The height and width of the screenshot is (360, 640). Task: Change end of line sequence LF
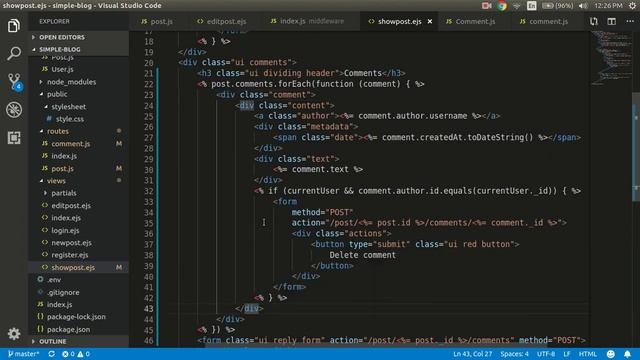567,354
